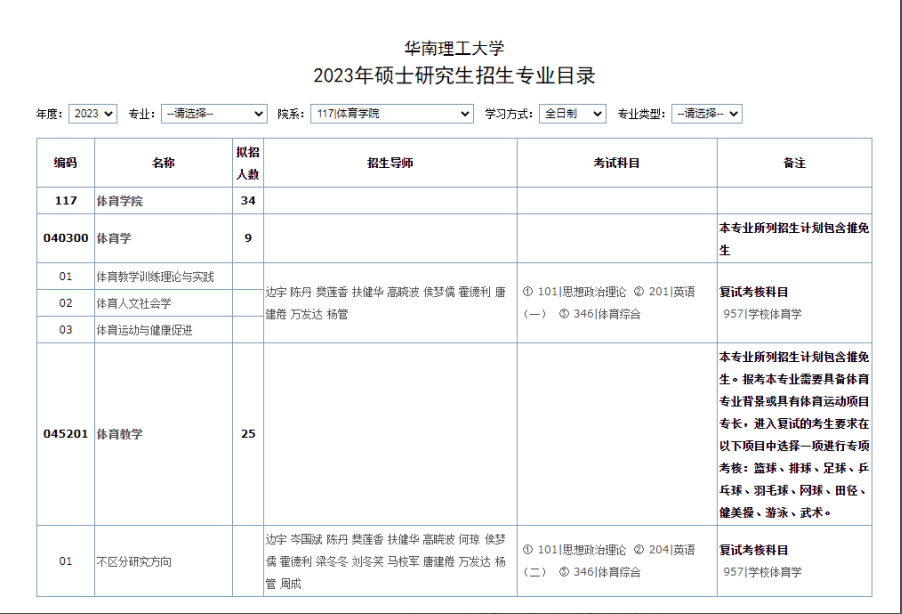902x614 pixels.
Task: Click exam subjects containing 204|英语（二）
Action: click(617, 561)
